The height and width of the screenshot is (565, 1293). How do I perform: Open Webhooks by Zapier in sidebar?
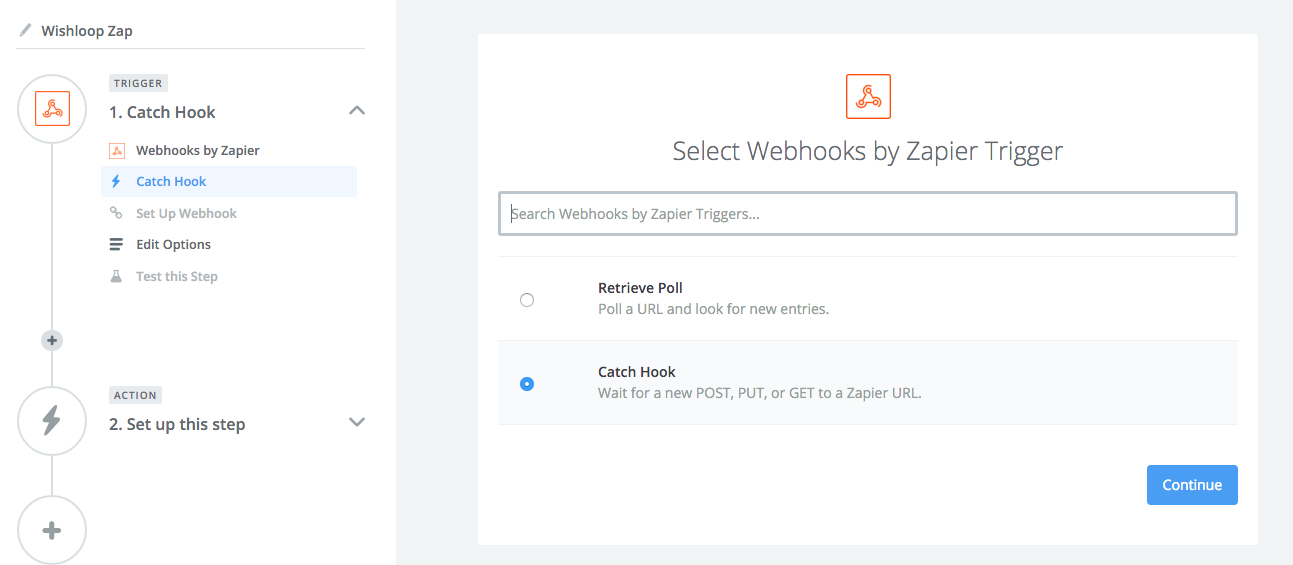click(x=198, y=151)
